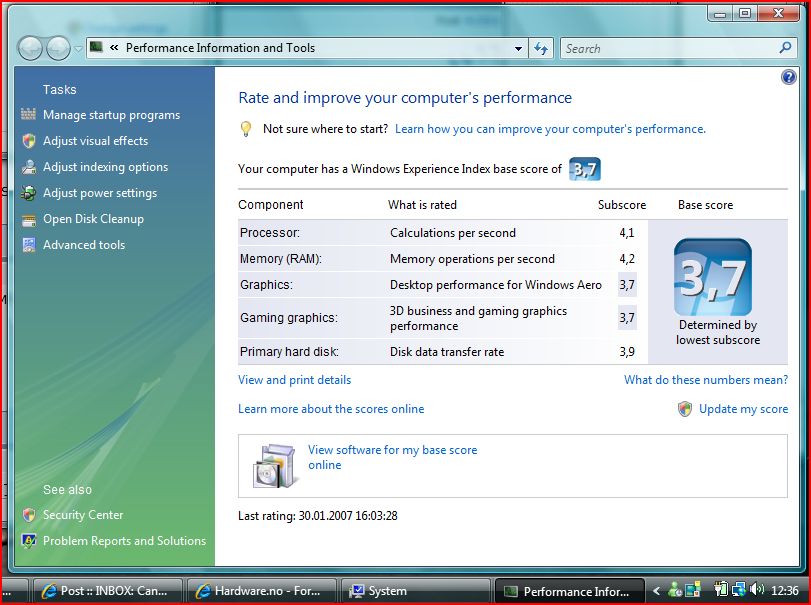Click the Graphics subscore 3,7
The image size is (811, 605).
click(627, 285)
